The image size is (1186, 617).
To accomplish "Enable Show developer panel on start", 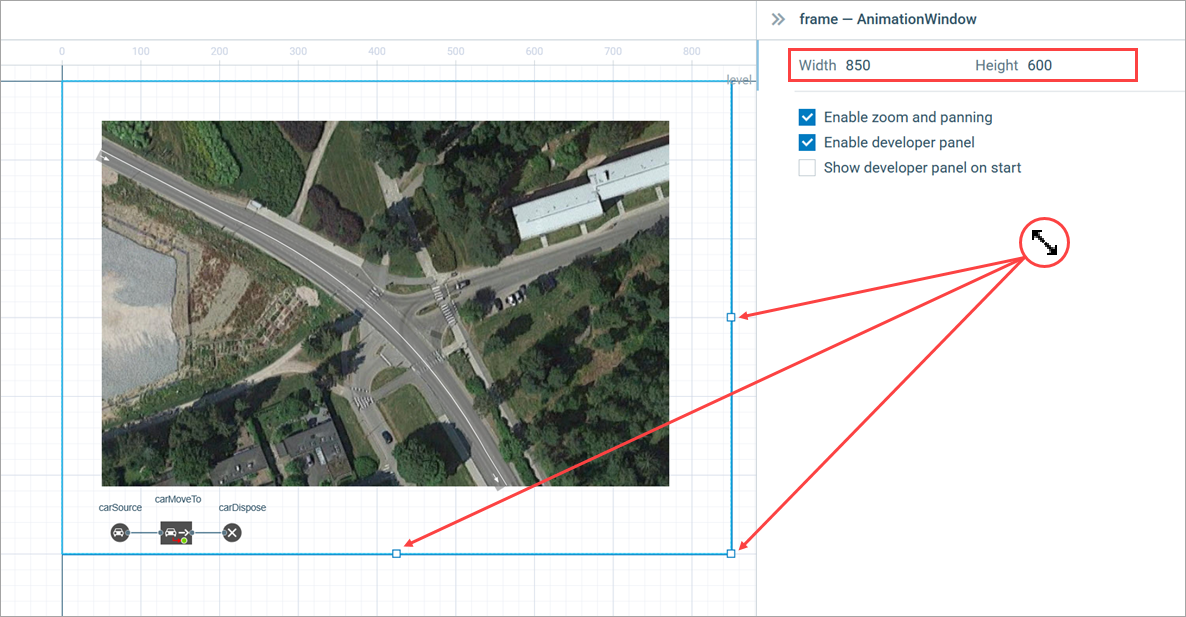I will click(807, 168).
